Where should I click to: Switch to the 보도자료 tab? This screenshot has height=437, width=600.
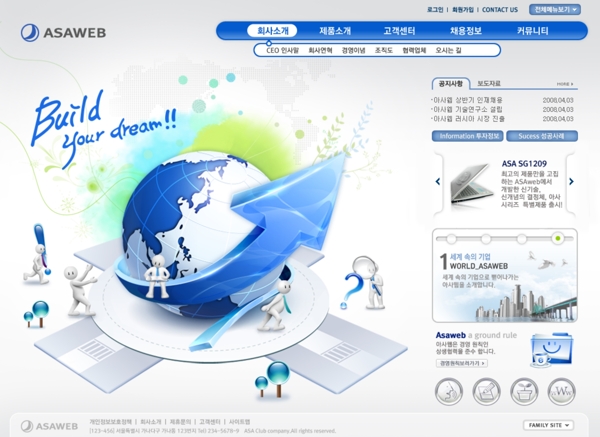489,83
